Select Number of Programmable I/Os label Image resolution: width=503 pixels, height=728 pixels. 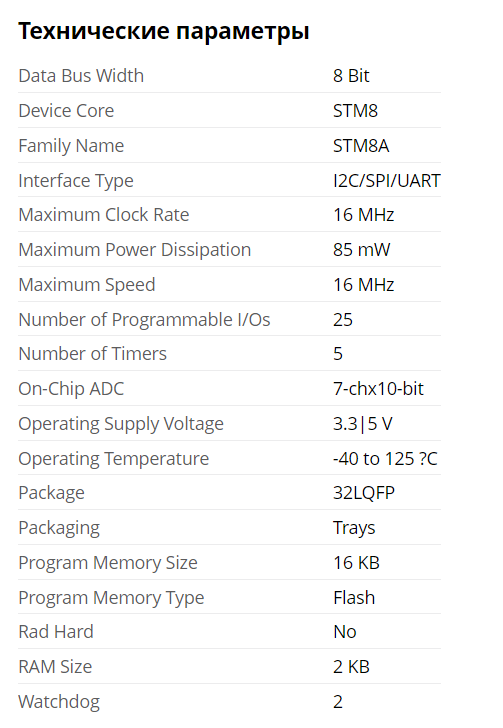pos(144,319)
